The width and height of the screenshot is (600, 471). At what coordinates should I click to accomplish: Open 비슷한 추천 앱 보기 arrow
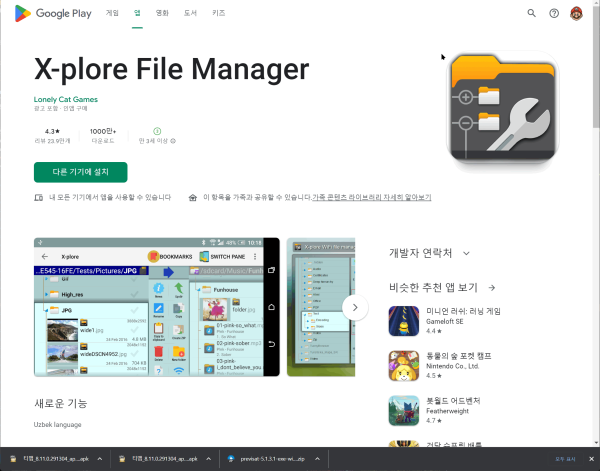[492, 288]
